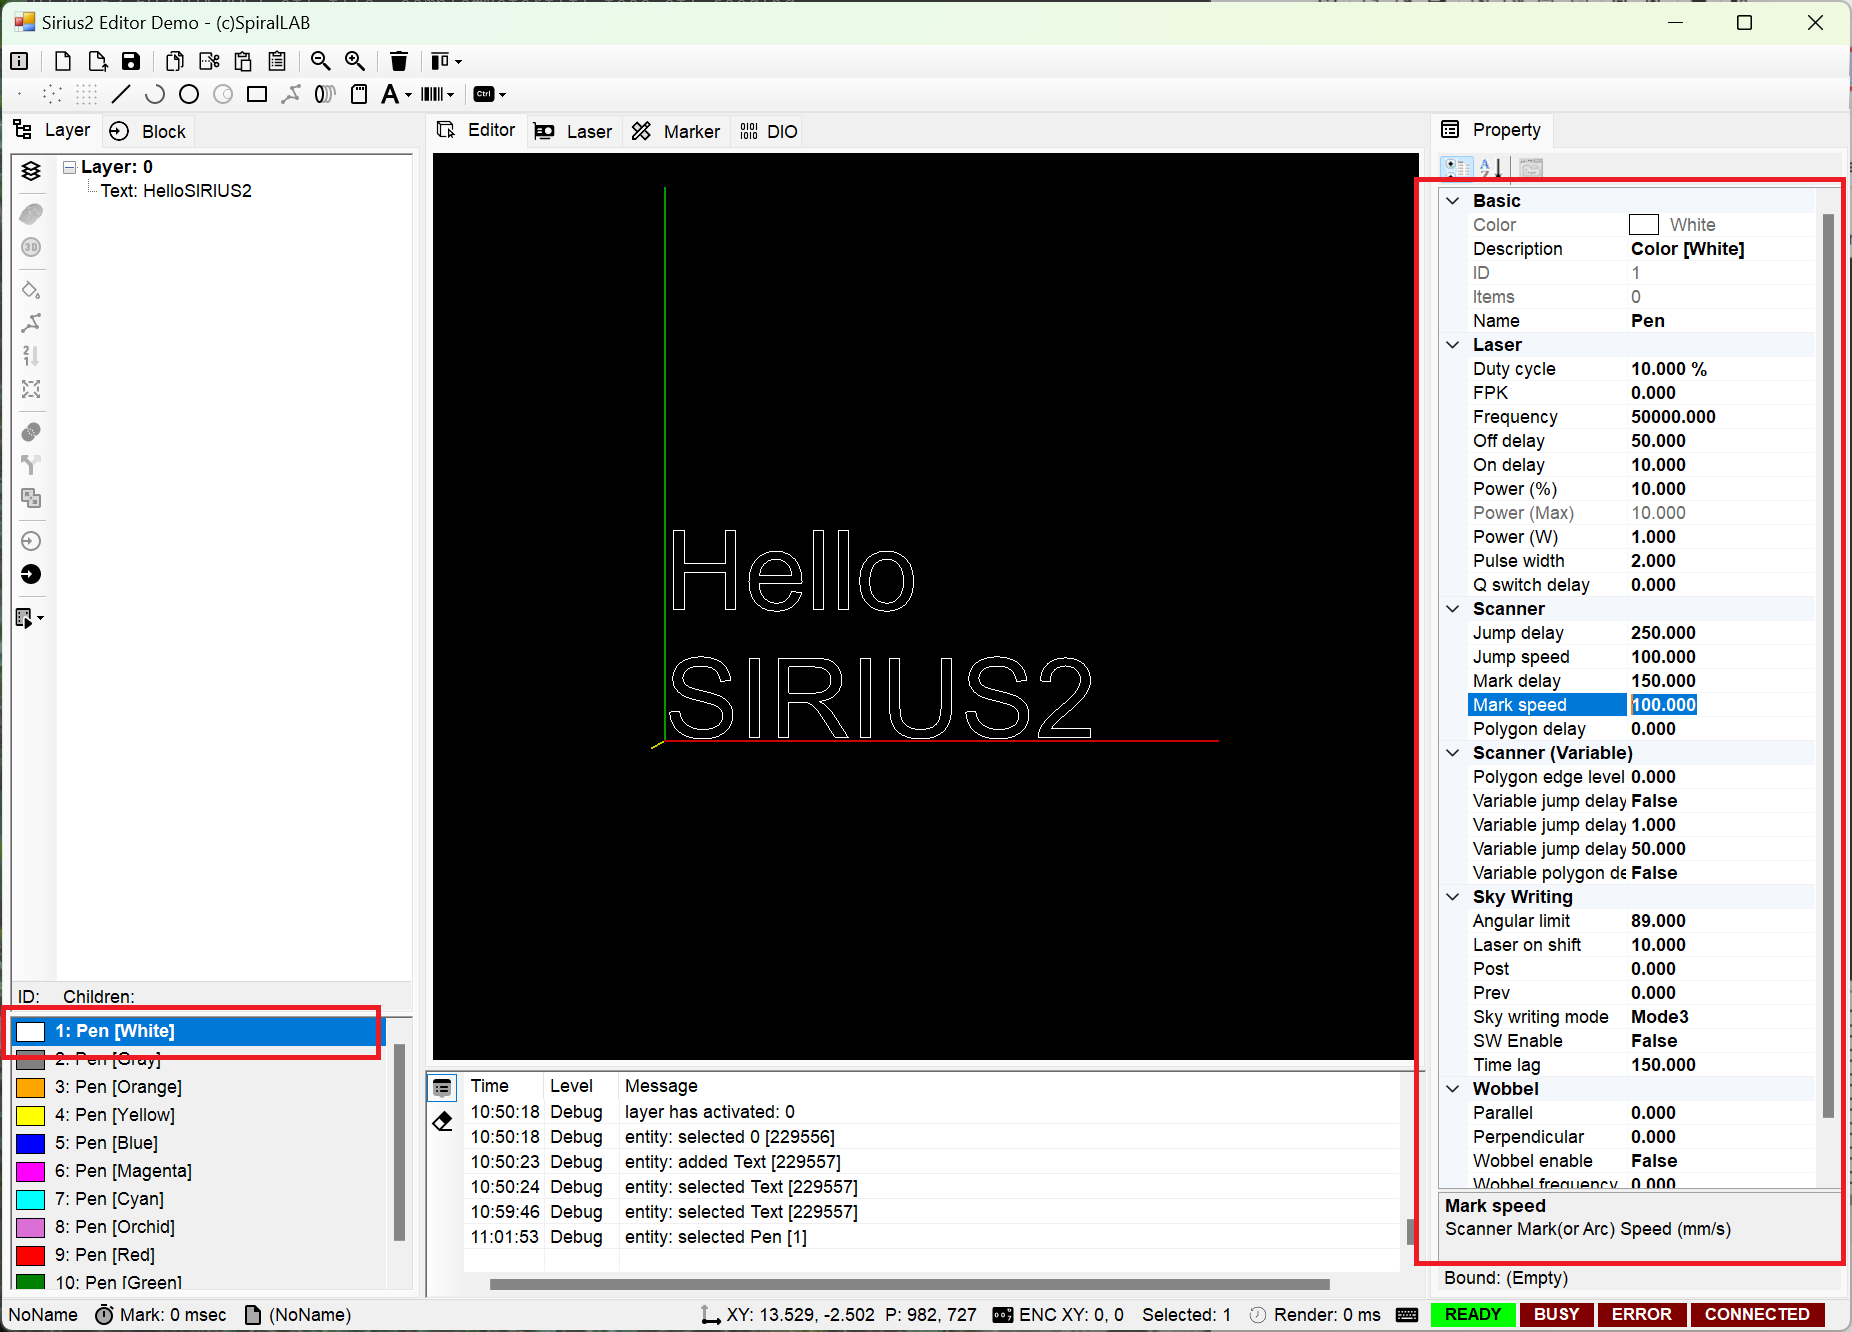
Task: Click the black circled arrow sidebar icon
Action: point(31,574)
